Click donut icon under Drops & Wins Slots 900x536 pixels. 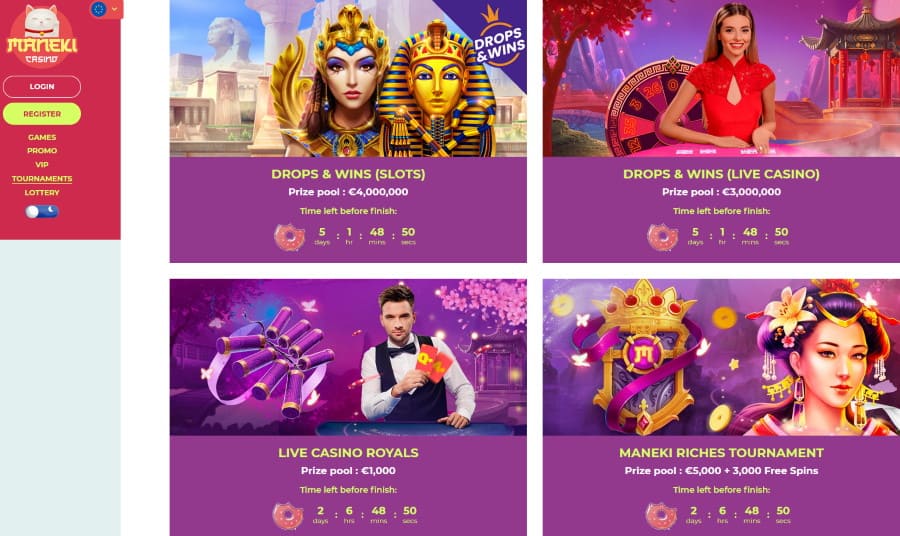click(x=289, y=236)
